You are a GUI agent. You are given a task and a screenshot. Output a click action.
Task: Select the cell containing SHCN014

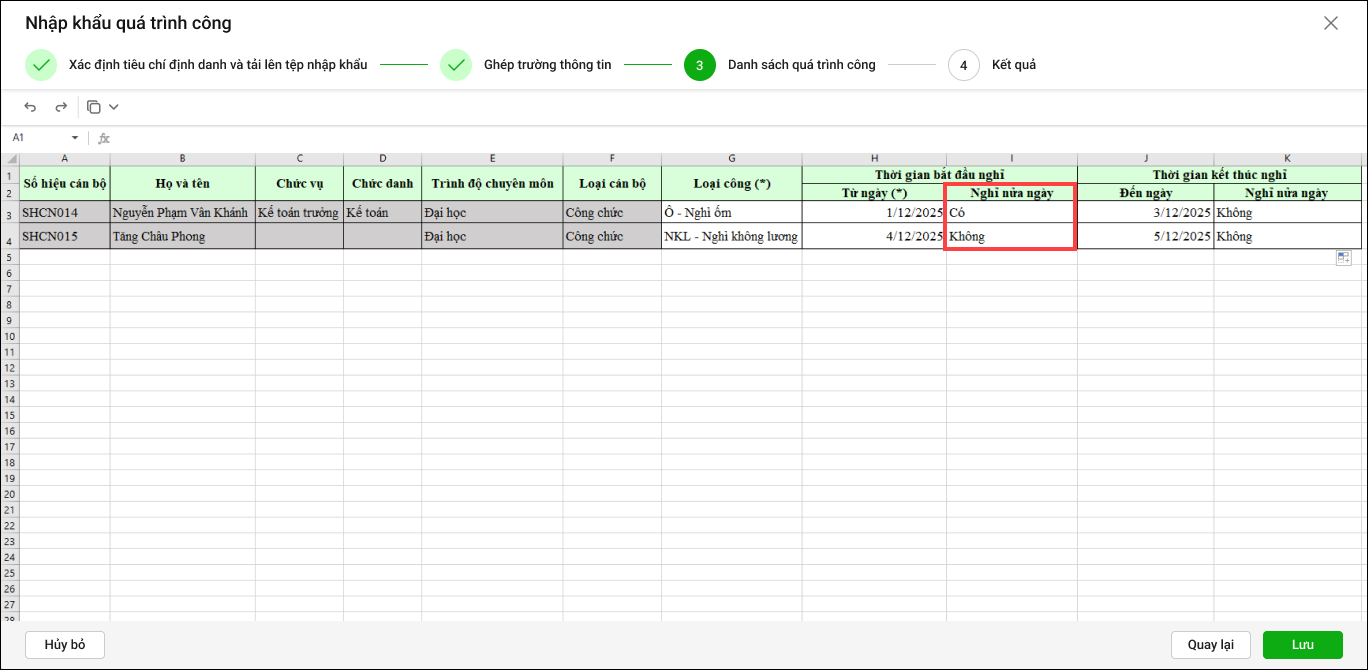[x=64, y=213]
